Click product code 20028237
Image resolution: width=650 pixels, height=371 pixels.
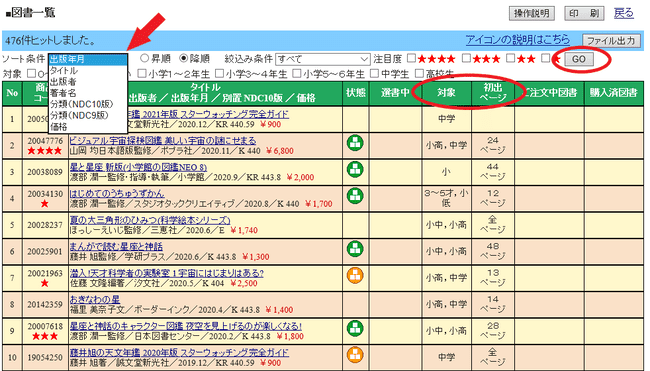tap(45, 225)
